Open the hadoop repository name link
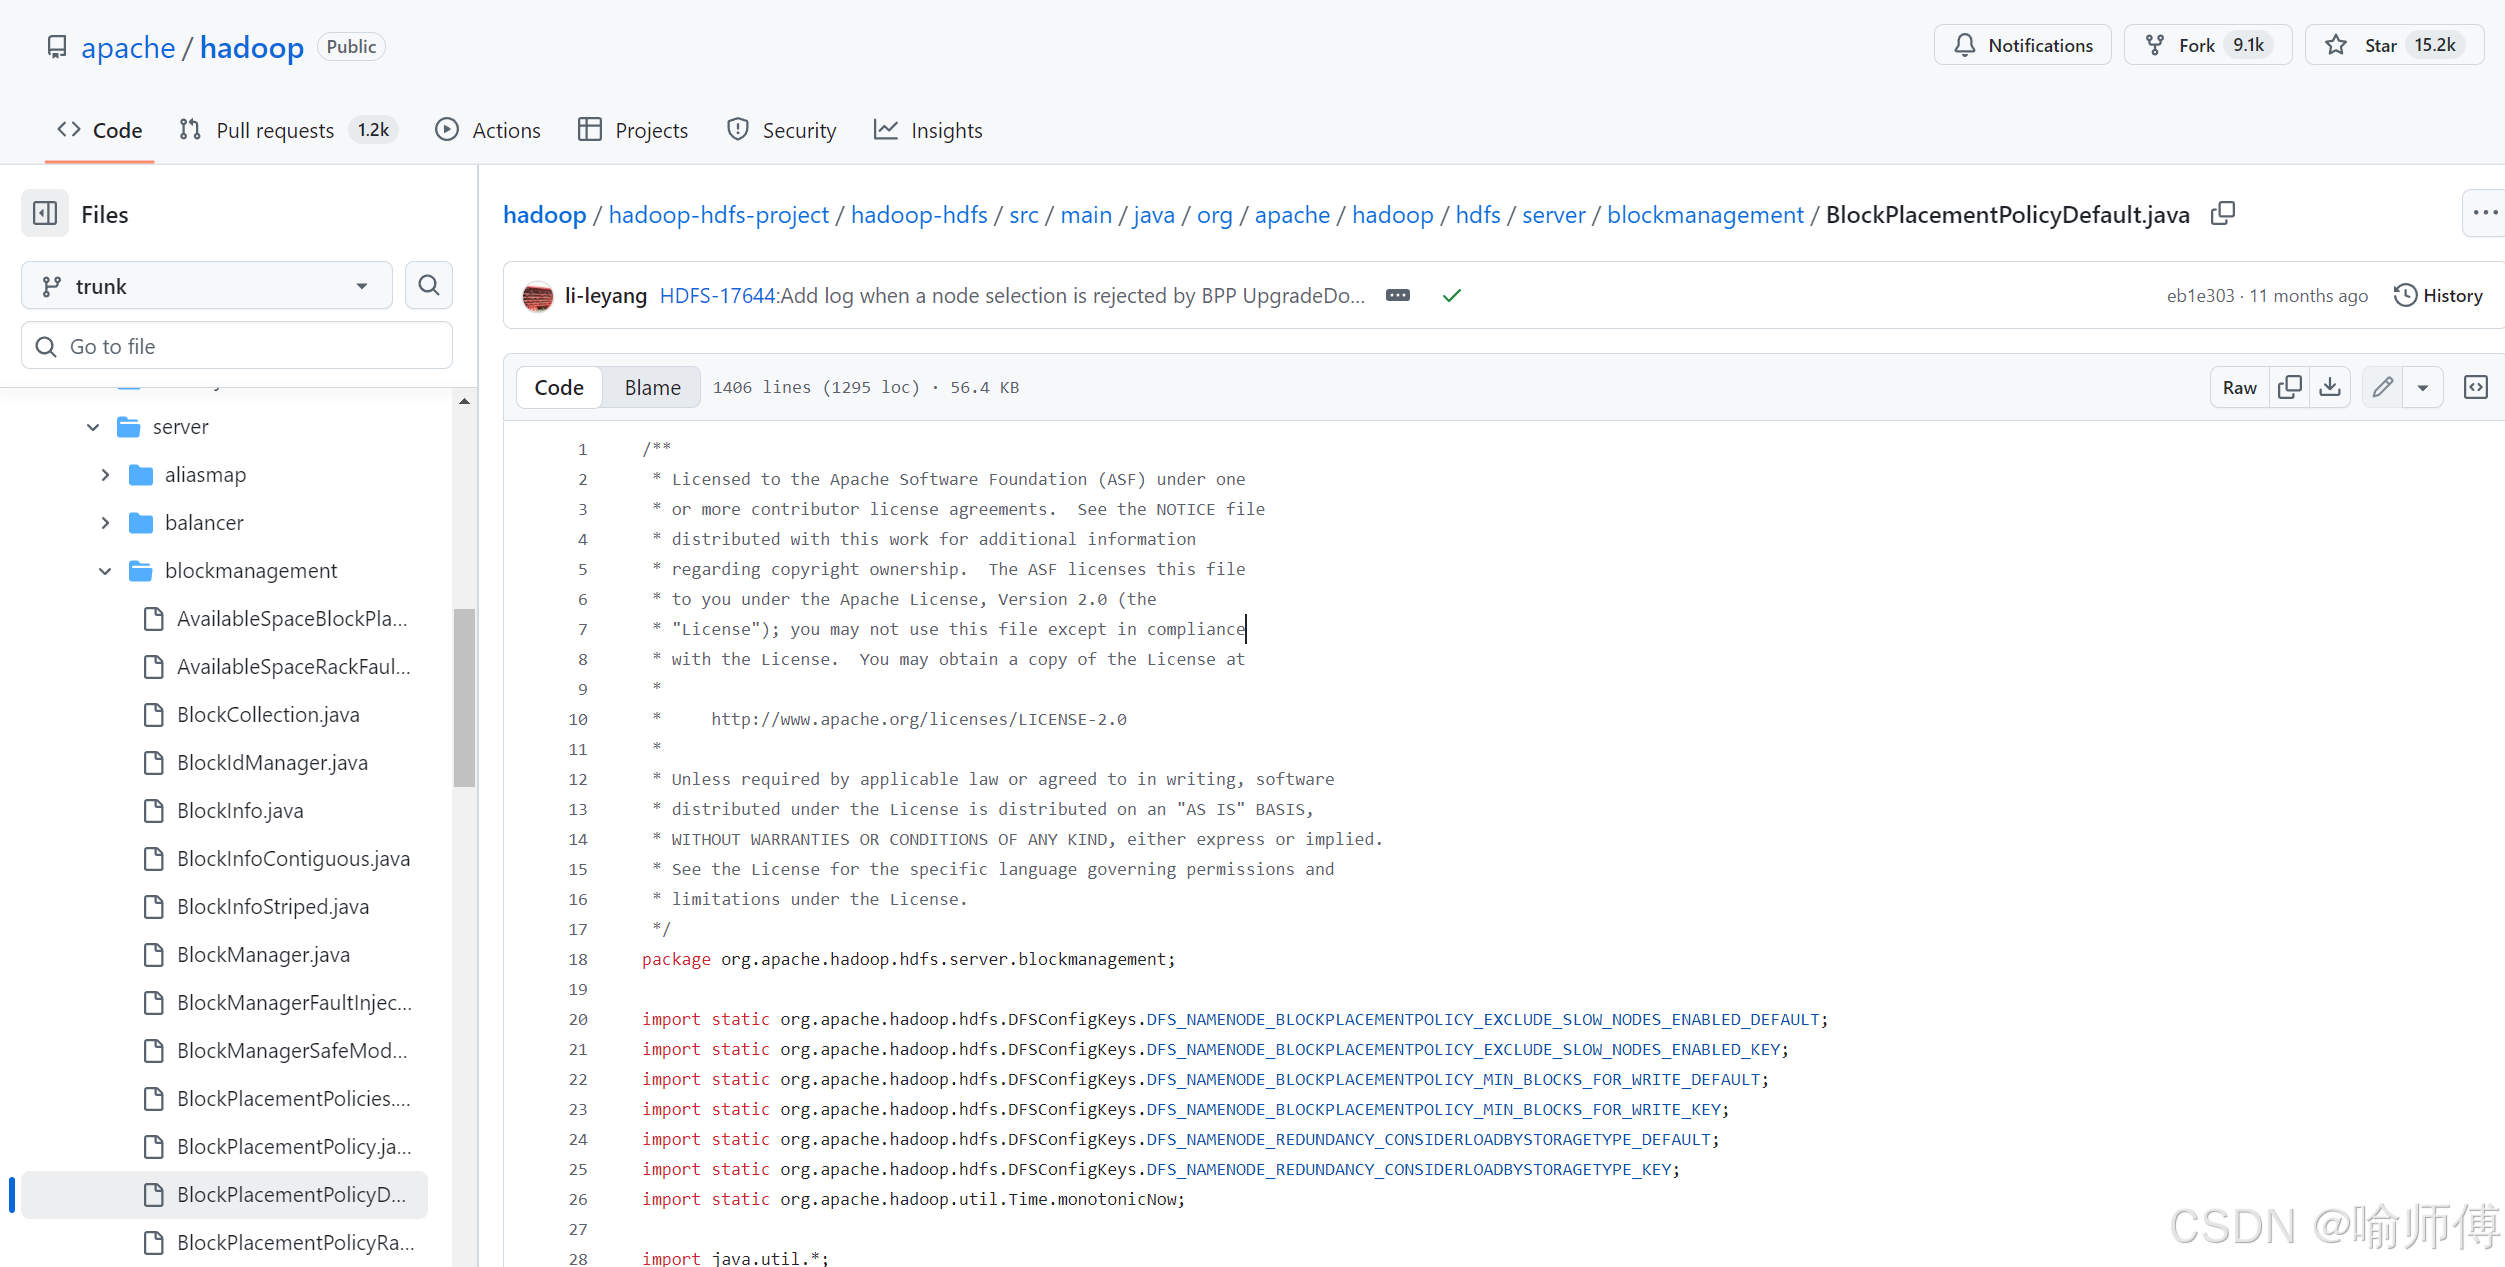Image resolution: width=2505 pixels, height=1267 pixels. 252,47
